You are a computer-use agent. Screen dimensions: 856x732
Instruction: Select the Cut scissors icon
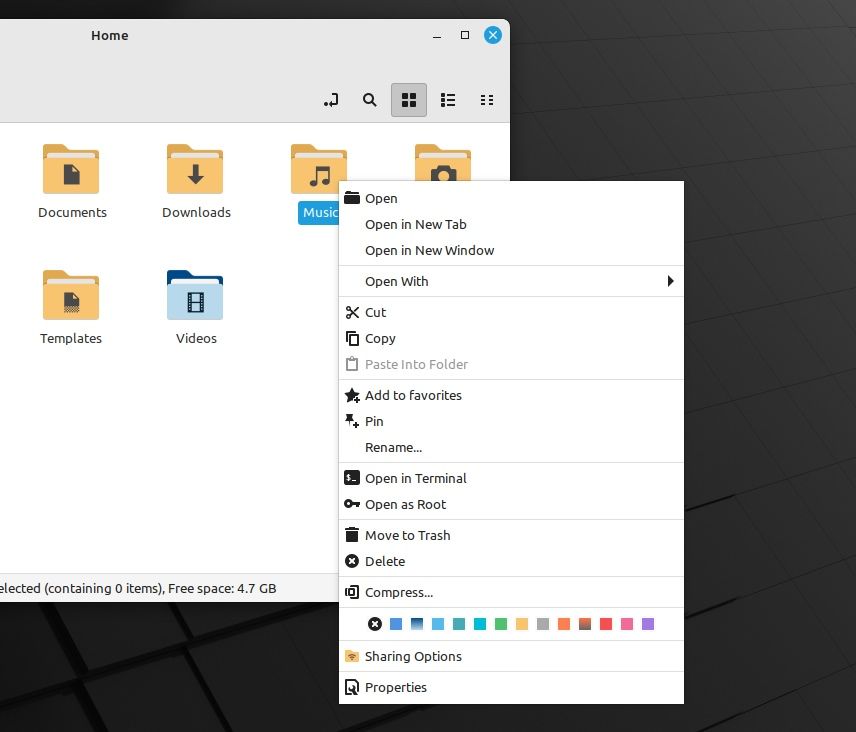[x=351, y=312]
